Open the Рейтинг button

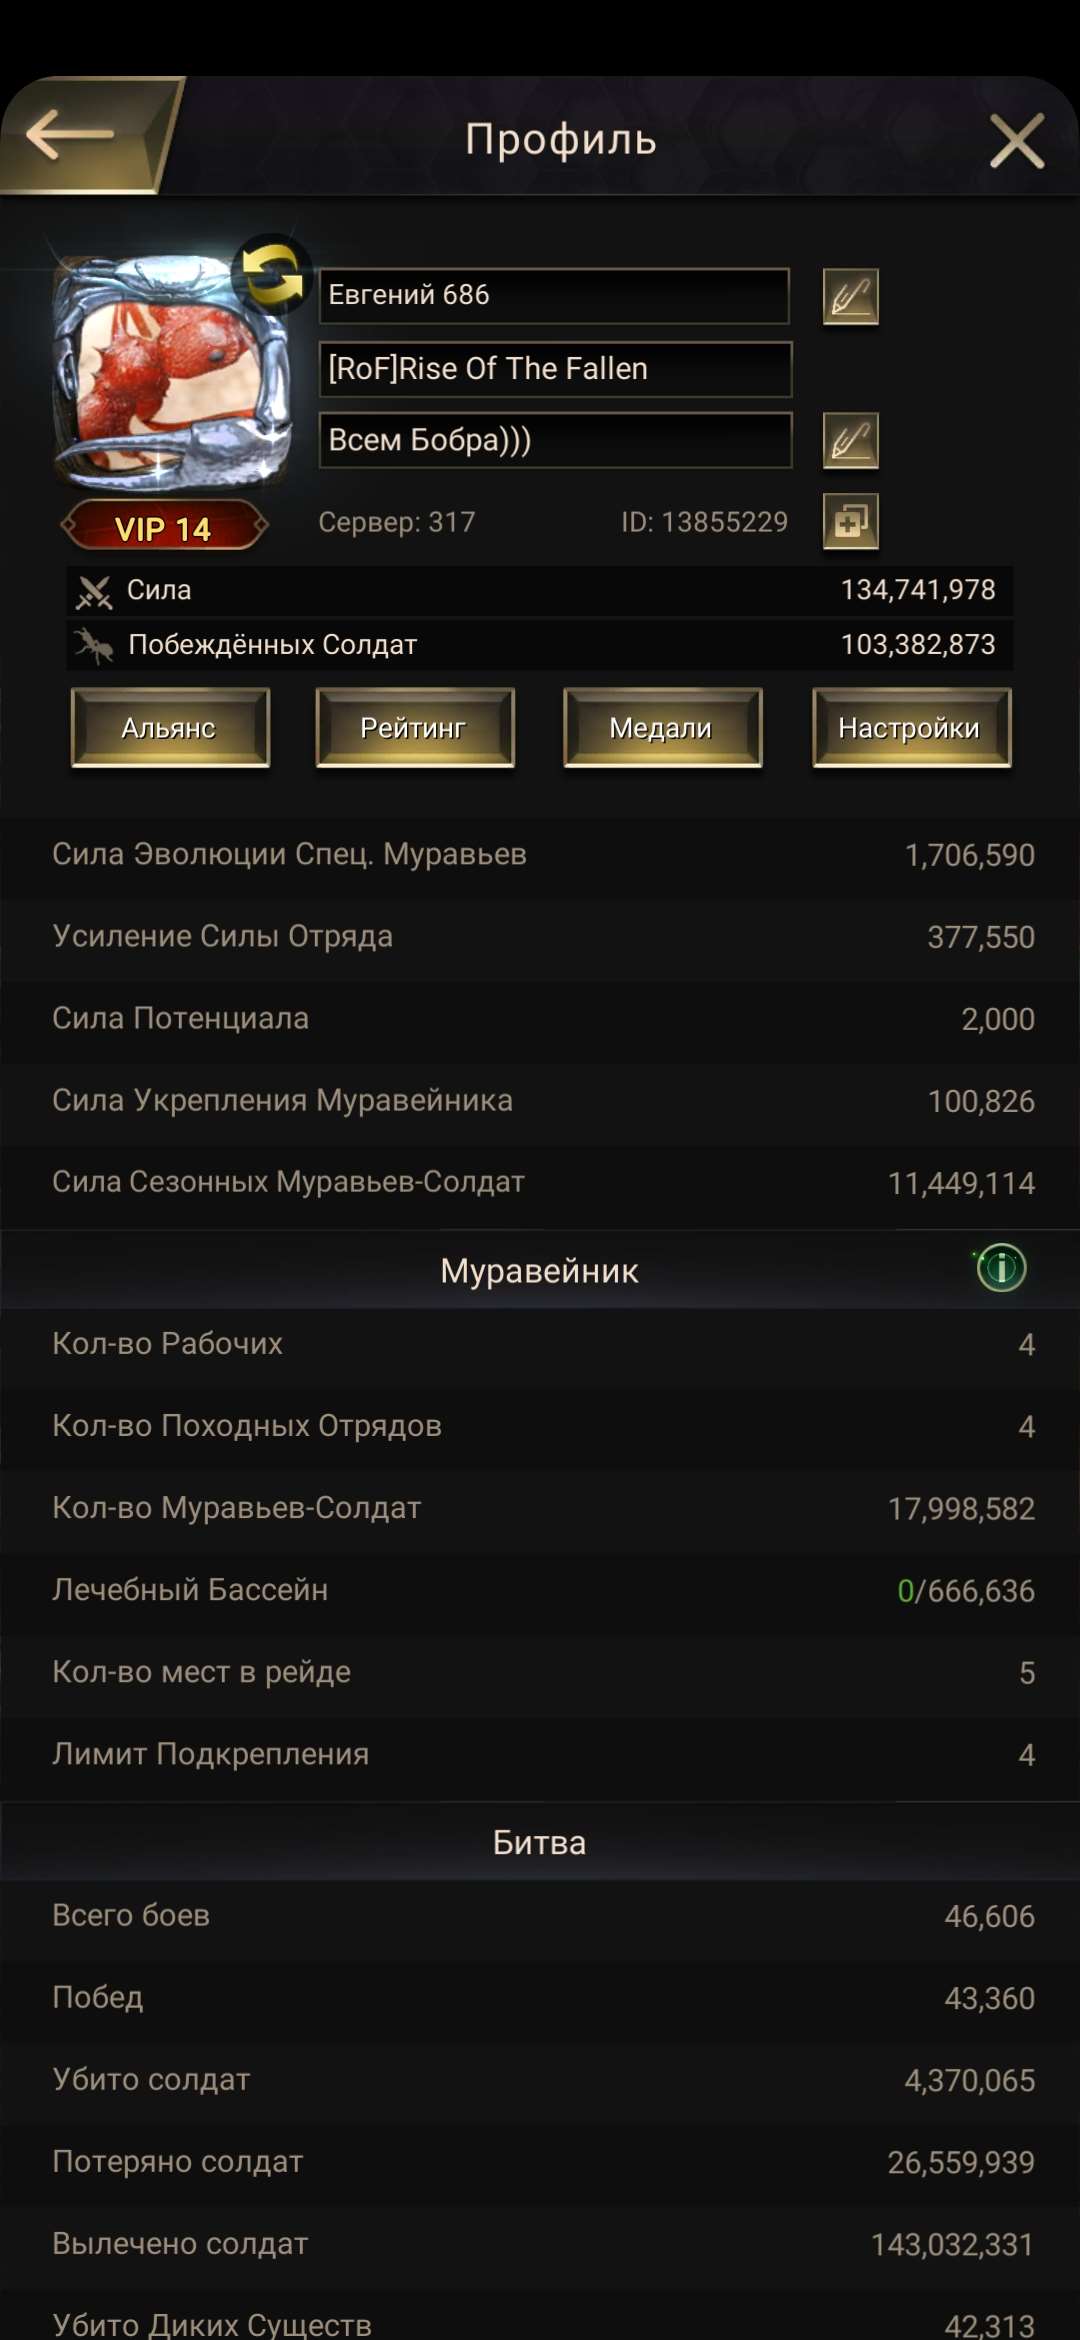[416, 728]
